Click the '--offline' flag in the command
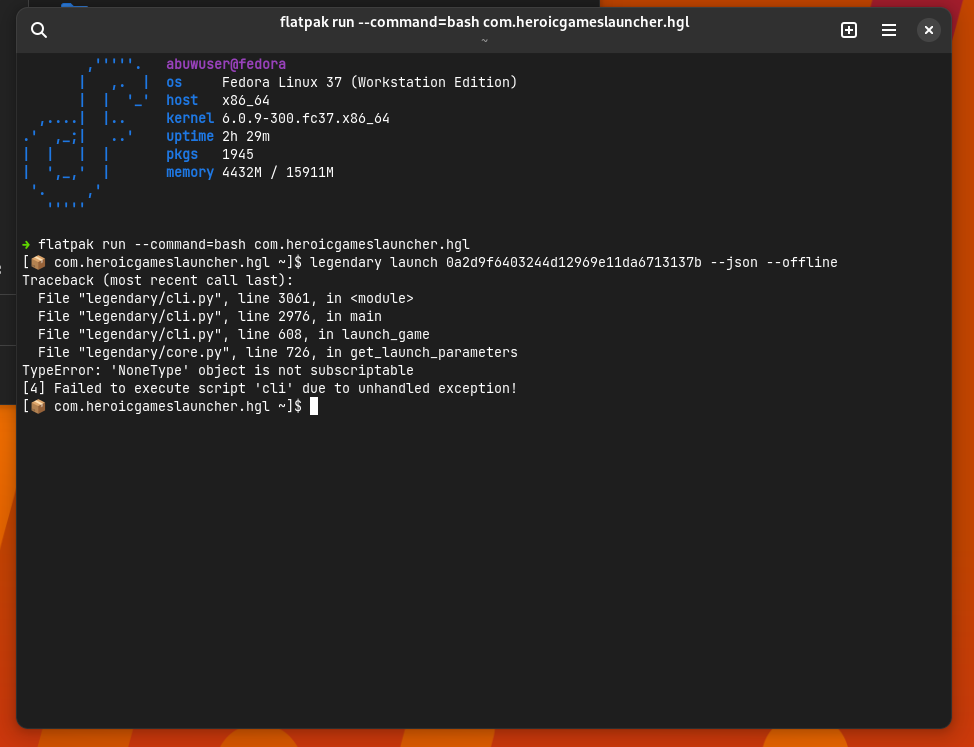Viewport: 974px width, 747px height. pos(802,263)
